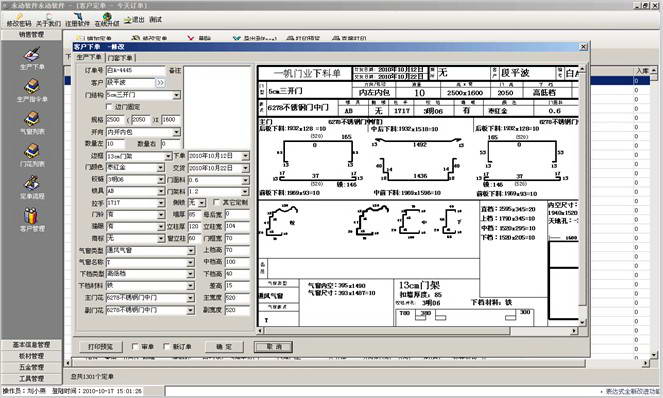Enable the 新订单 checkbox
The image size is (663, 398).
pyautogui.click(x=167, y=346)
